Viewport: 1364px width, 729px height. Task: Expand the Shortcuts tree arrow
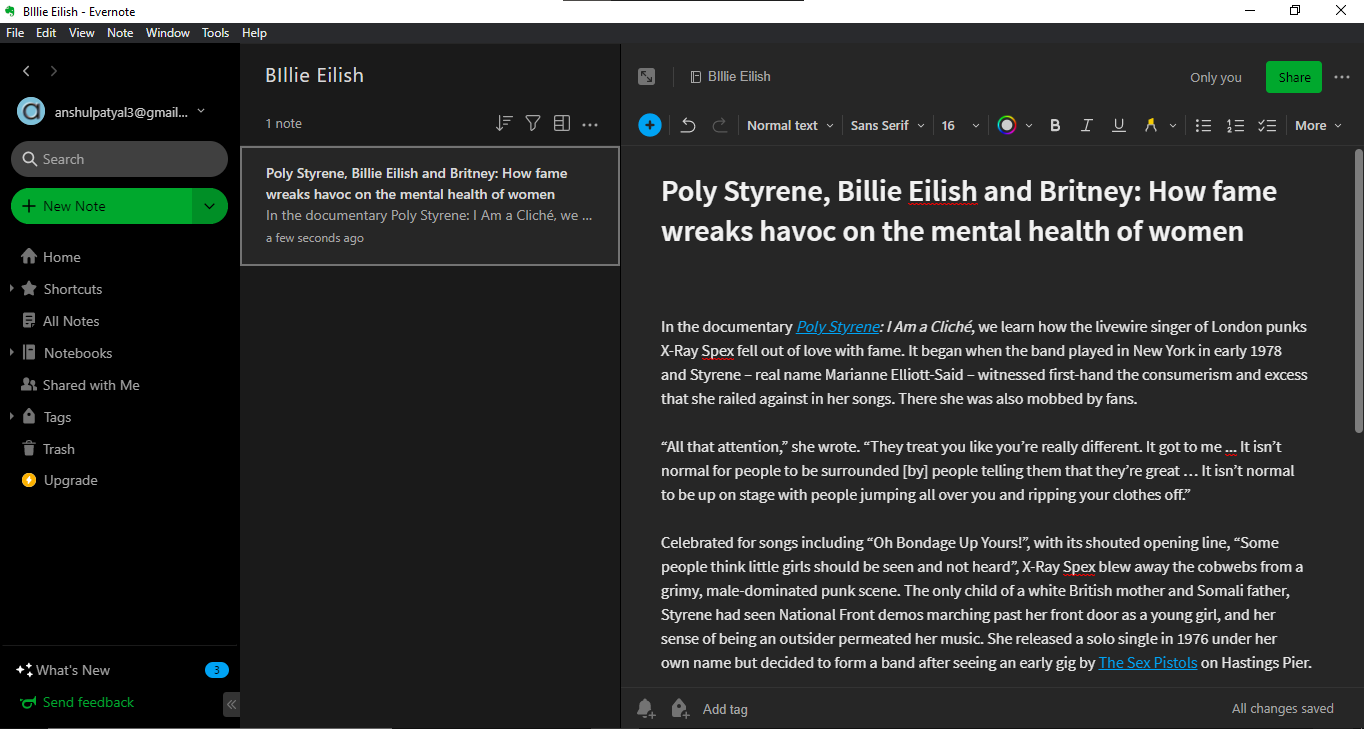pyautogui.click(x=11, y=289)
